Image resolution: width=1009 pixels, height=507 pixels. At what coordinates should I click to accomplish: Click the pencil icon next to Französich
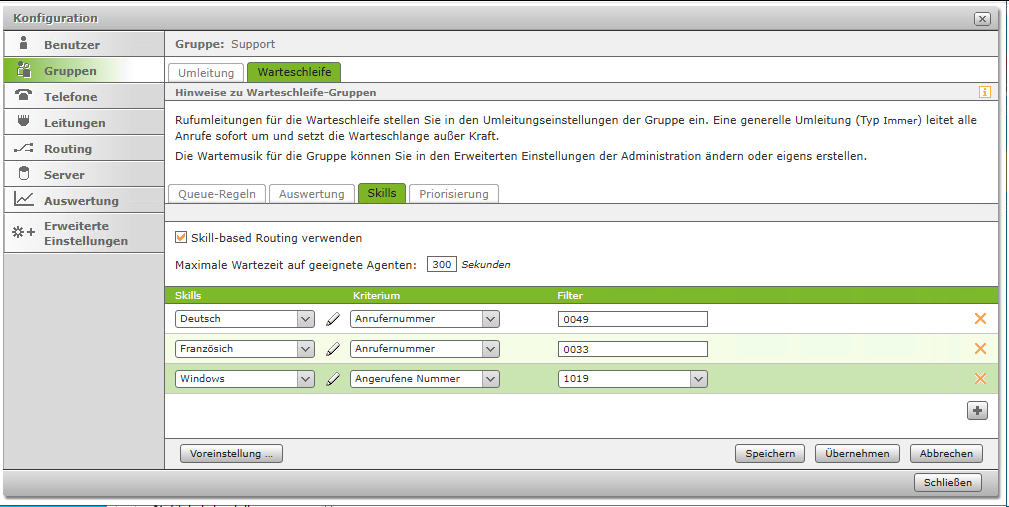[333, 349]
